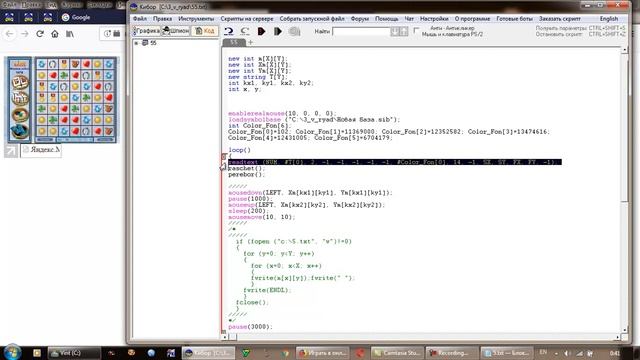Switch to the Графика panel button
The image size is (640, 360).
click(x=146, y=31)
